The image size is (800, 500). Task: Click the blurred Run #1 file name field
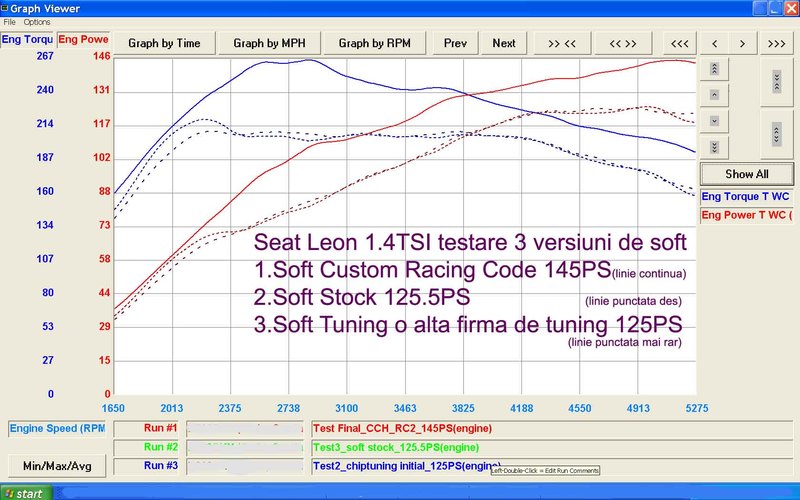click(245, 429)
